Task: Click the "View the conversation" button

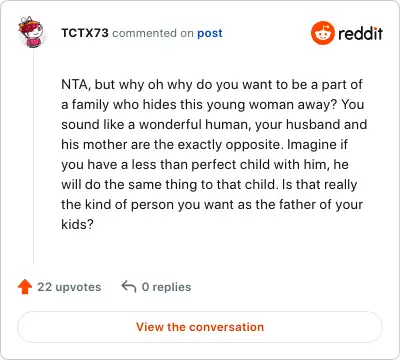Action: [x=200, y=327]
